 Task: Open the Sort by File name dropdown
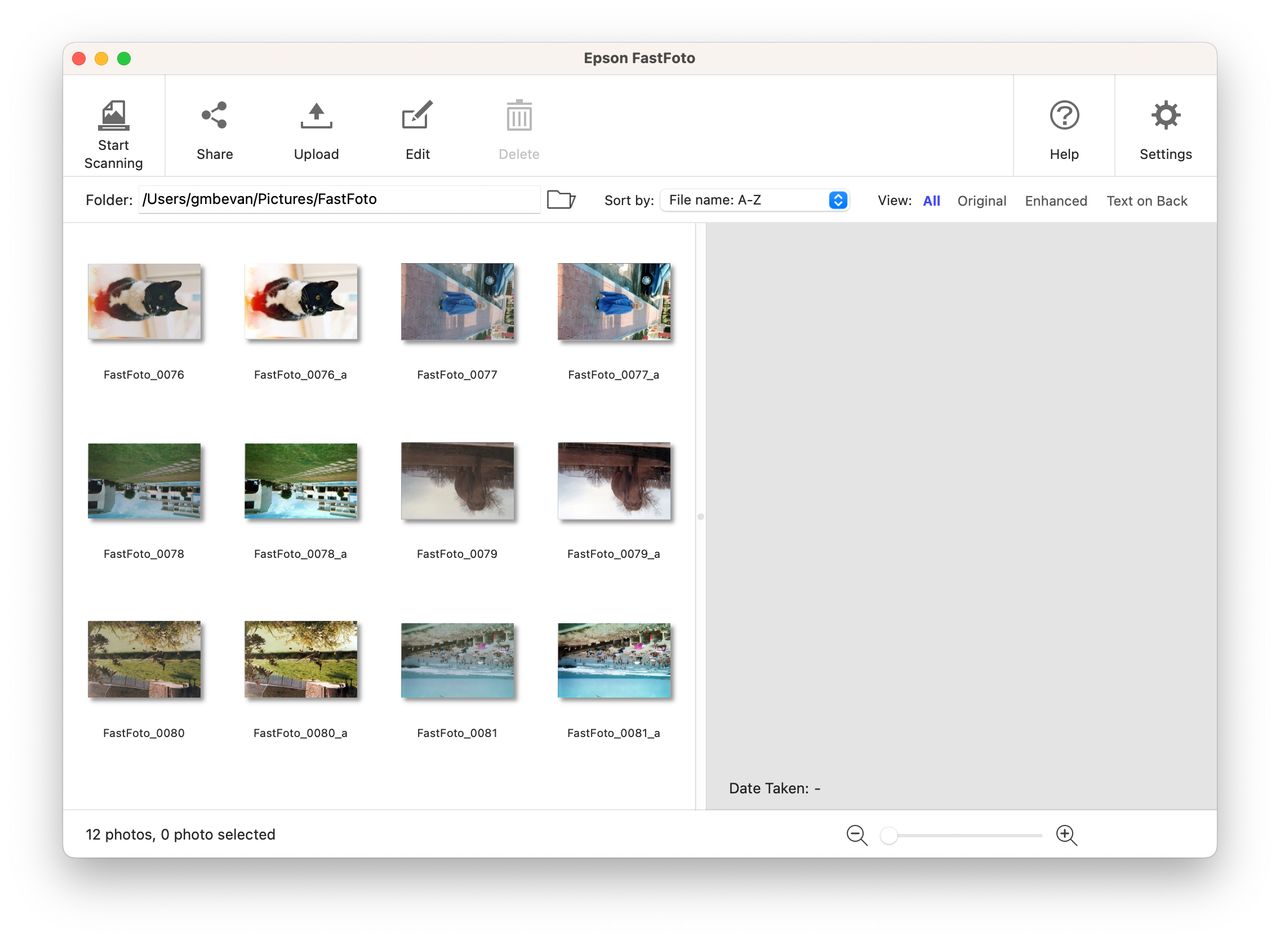pyautogui.click(x=754, y=200)
